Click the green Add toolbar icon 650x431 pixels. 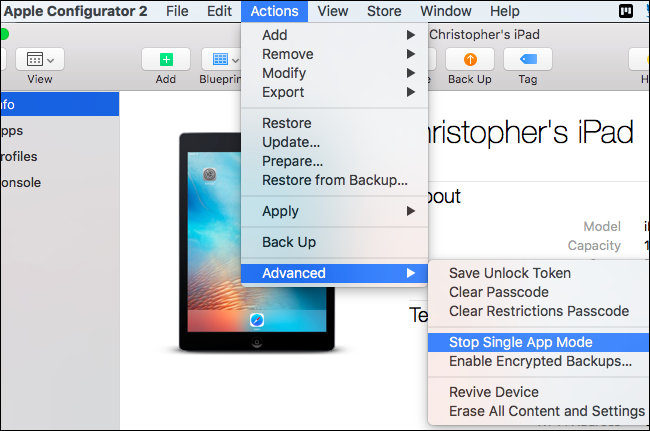(166, 59)
